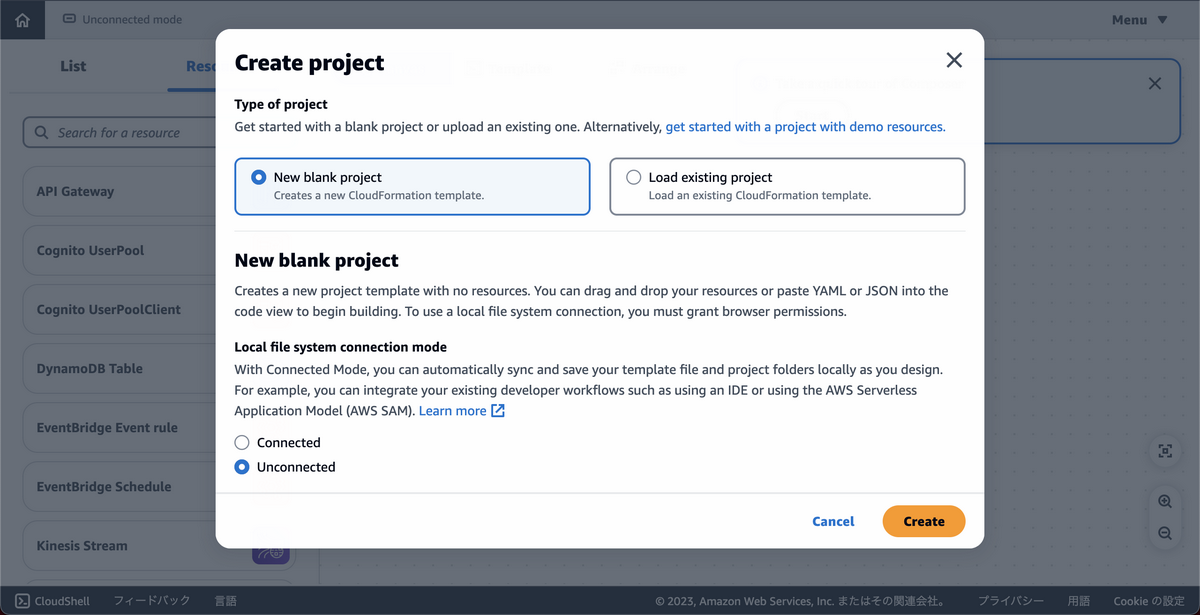Switch to the List tab

pyautogui.click(x=73, y=66)
